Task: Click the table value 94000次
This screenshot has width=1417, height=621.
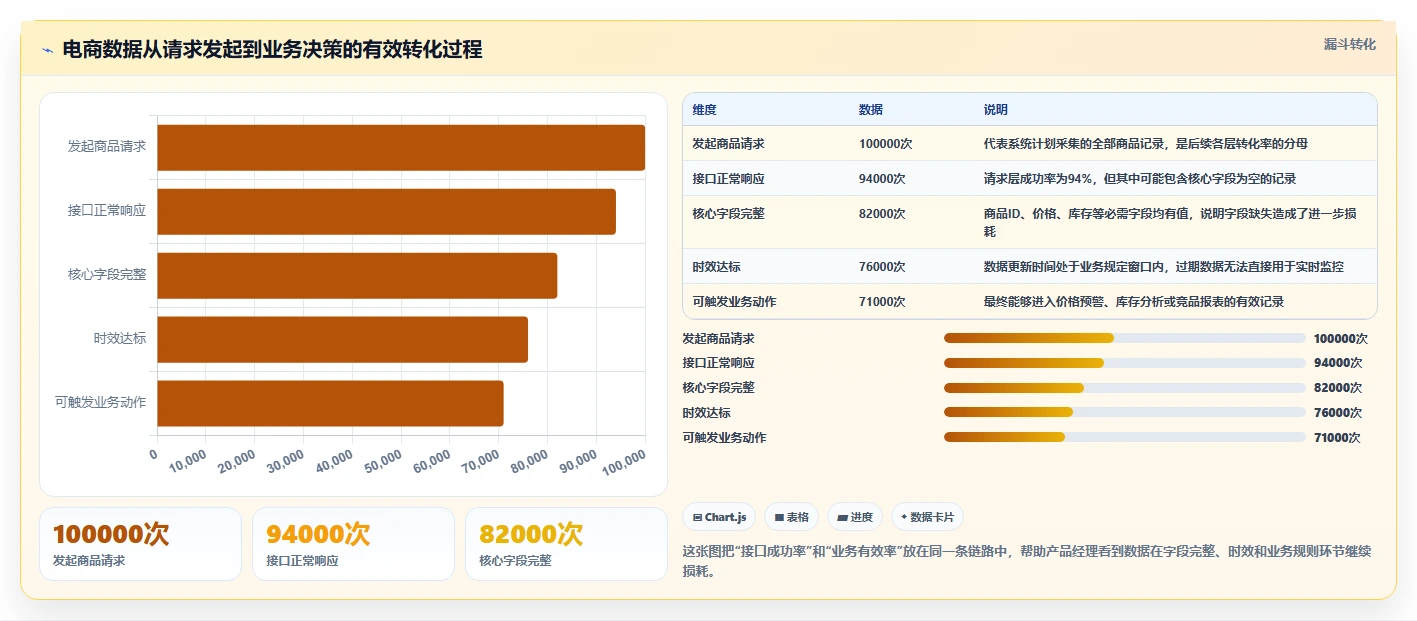Action: point(882,179)
